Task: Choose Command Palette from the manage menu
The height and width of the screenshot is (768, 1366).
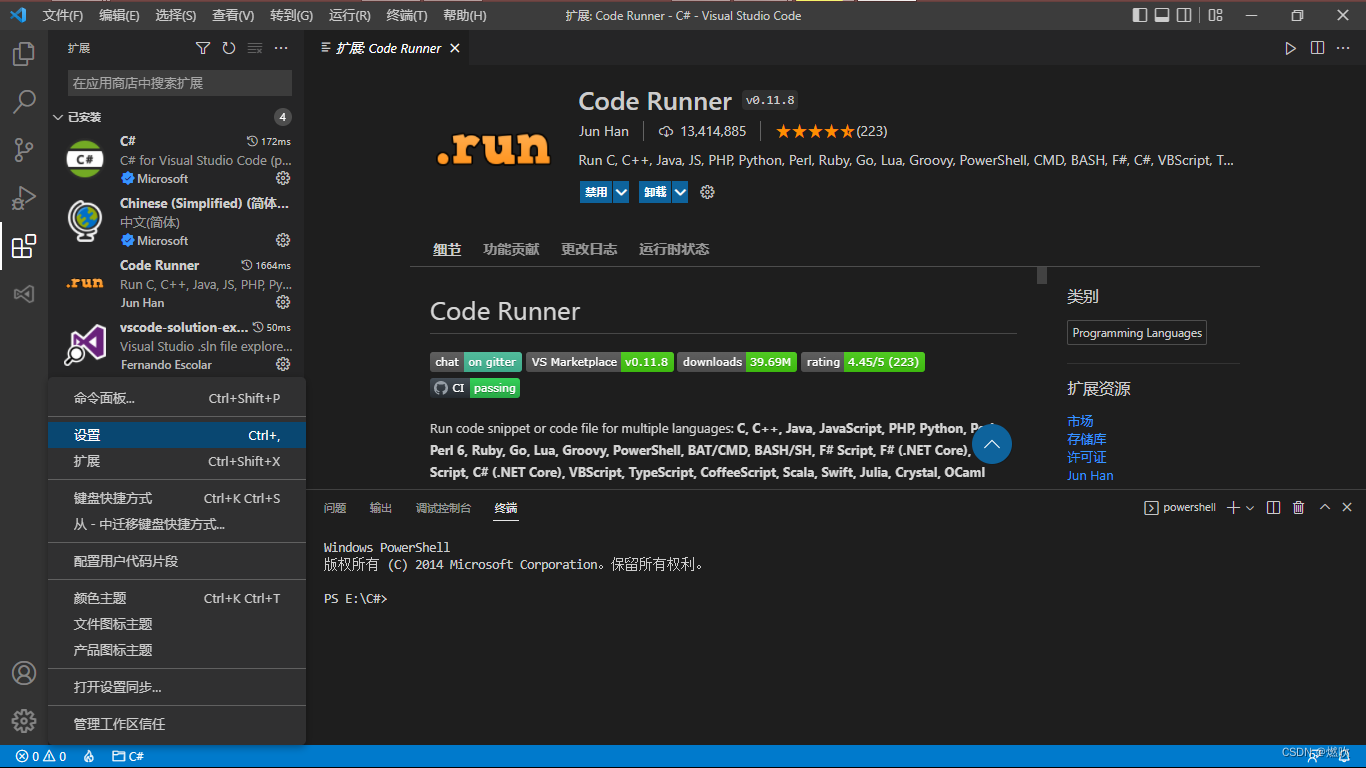Action: click(x=177, y=398)
